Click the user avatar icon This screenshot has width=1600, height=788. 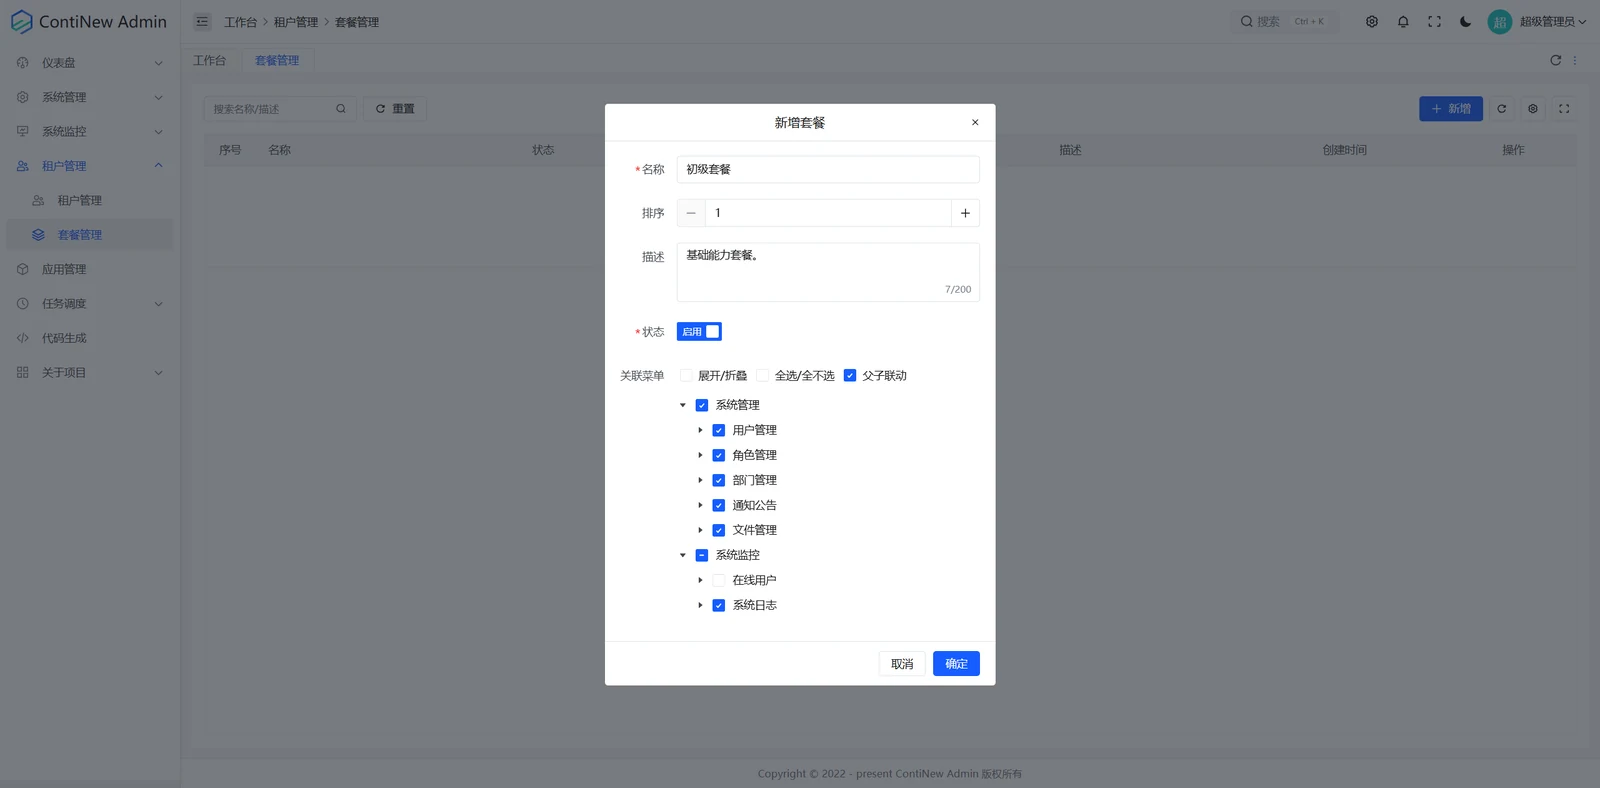(x=1500, y=21)
